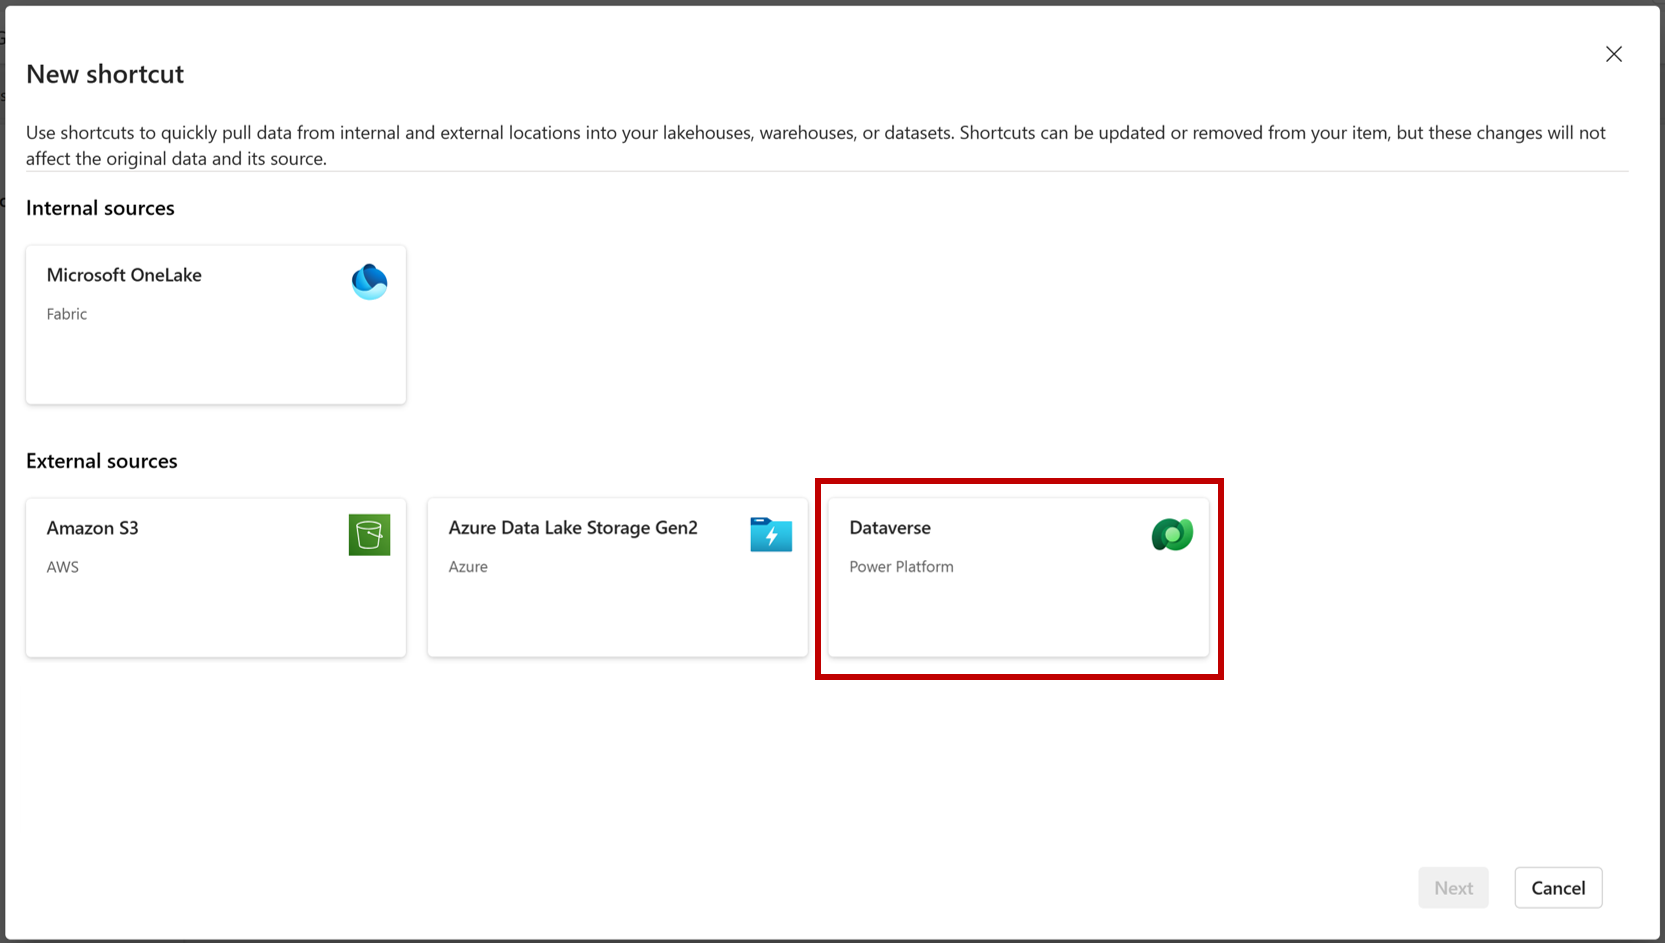Pick the Azure Data Lake Storage Gen2 title
This screenshot has height=943, width=1665.
pyautogui.click(x=573, y=528)
